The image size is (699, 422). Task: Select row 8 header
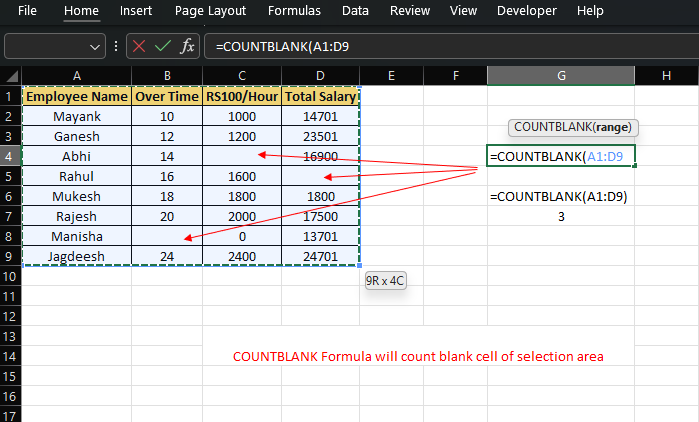pos(10,236)
